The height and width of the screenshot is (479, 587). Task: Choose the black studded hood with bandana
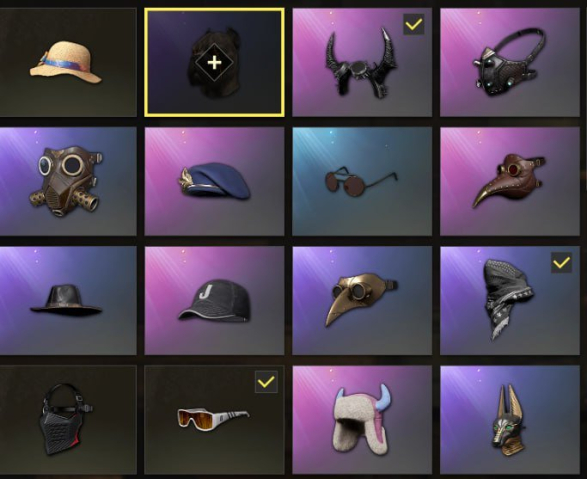510,300
